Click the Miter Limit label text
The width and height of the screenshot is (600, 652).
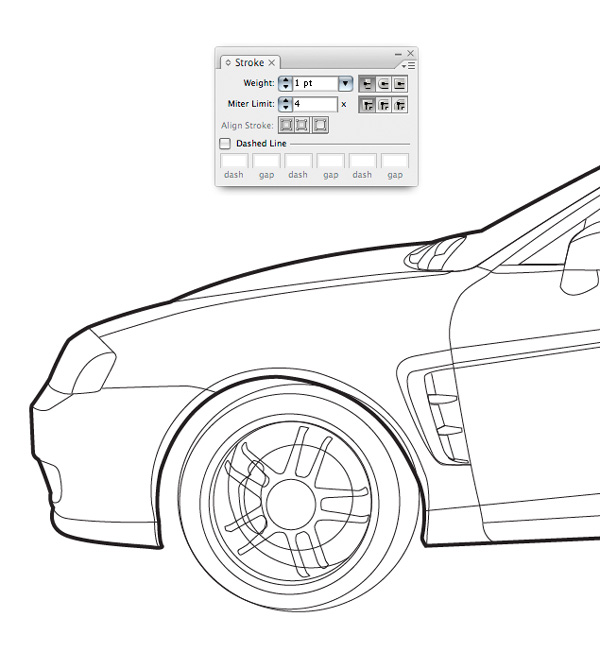(251, 104)
